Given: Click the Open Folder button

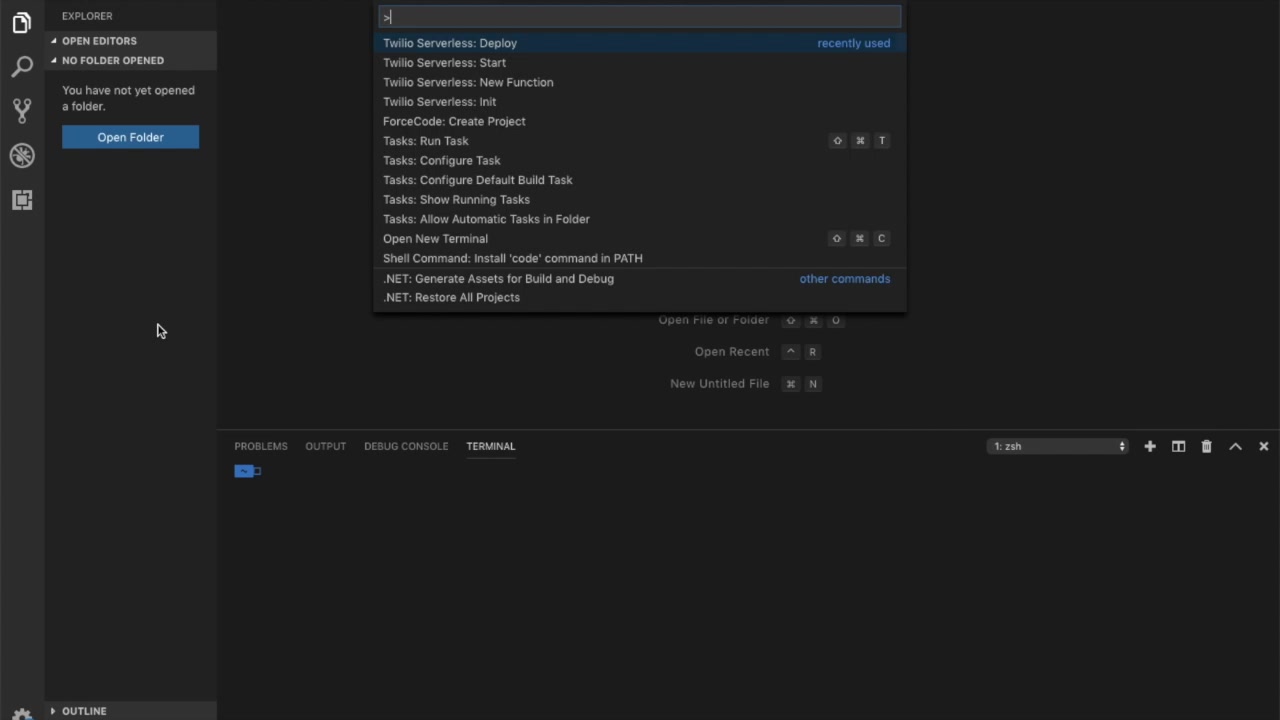Looking at the screenshot, I should point(130,137).
